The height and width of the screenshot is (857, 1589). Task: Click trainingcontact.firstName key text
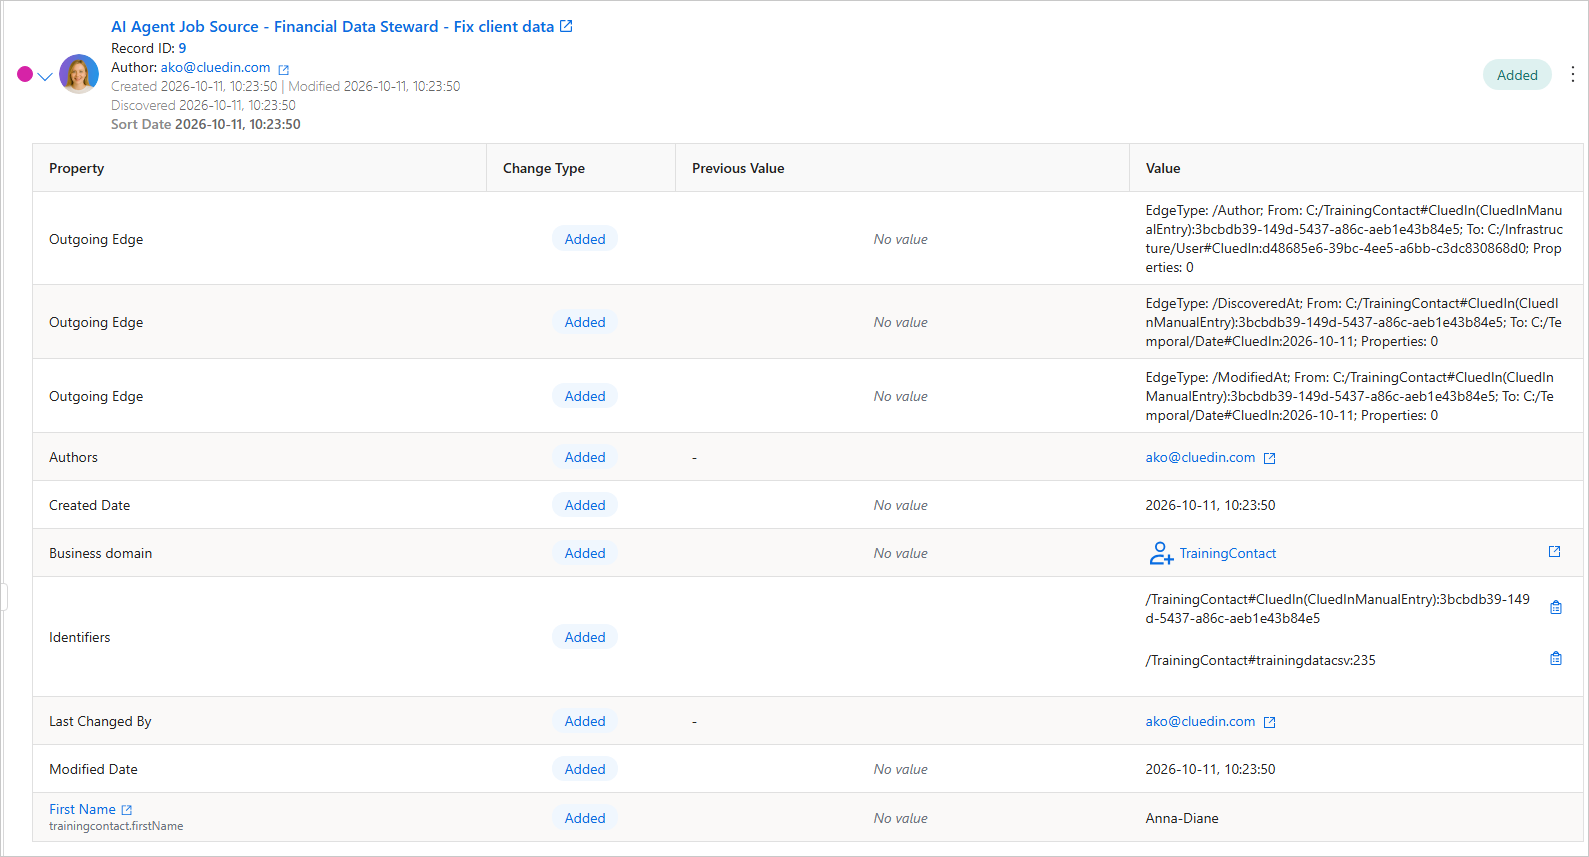[x=116, y=826]
